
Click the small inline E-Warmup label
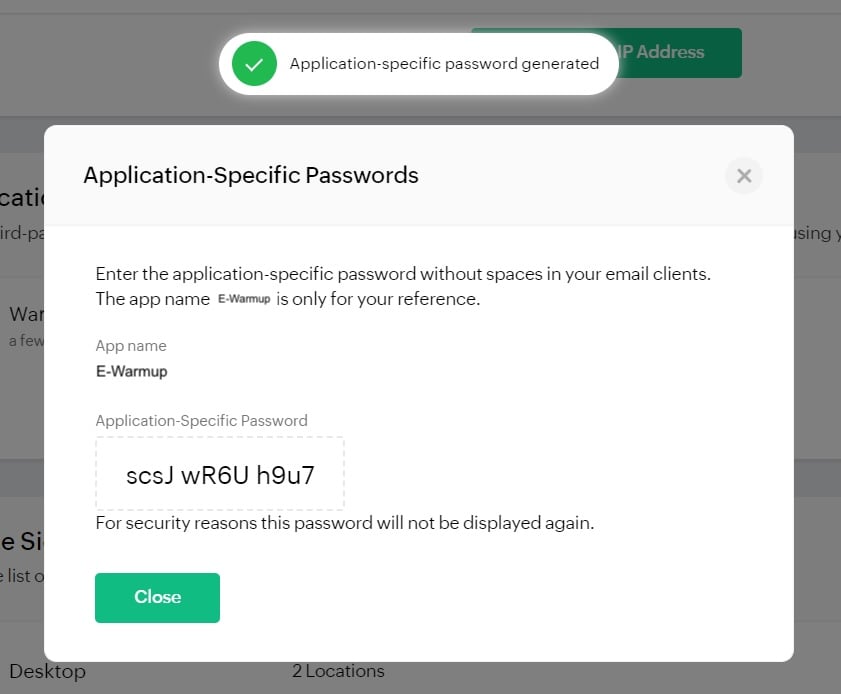(x=244, y=299)
